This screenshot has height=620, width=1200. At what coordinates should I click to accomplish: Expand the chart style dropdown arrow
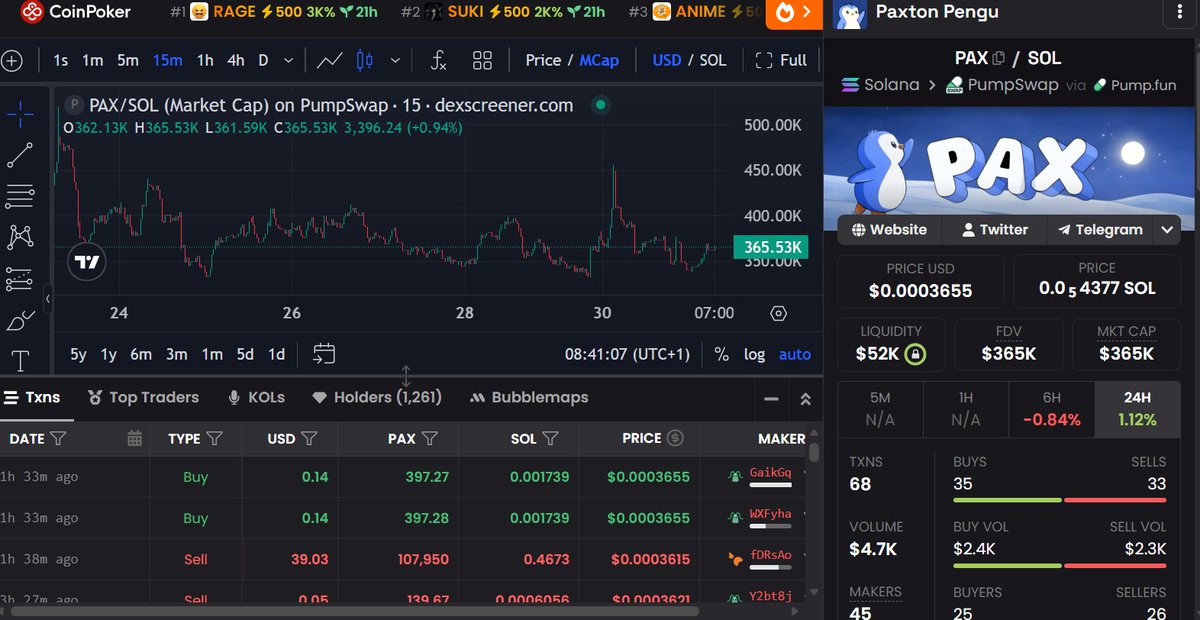pyautogui.click(x=396, y=61)
